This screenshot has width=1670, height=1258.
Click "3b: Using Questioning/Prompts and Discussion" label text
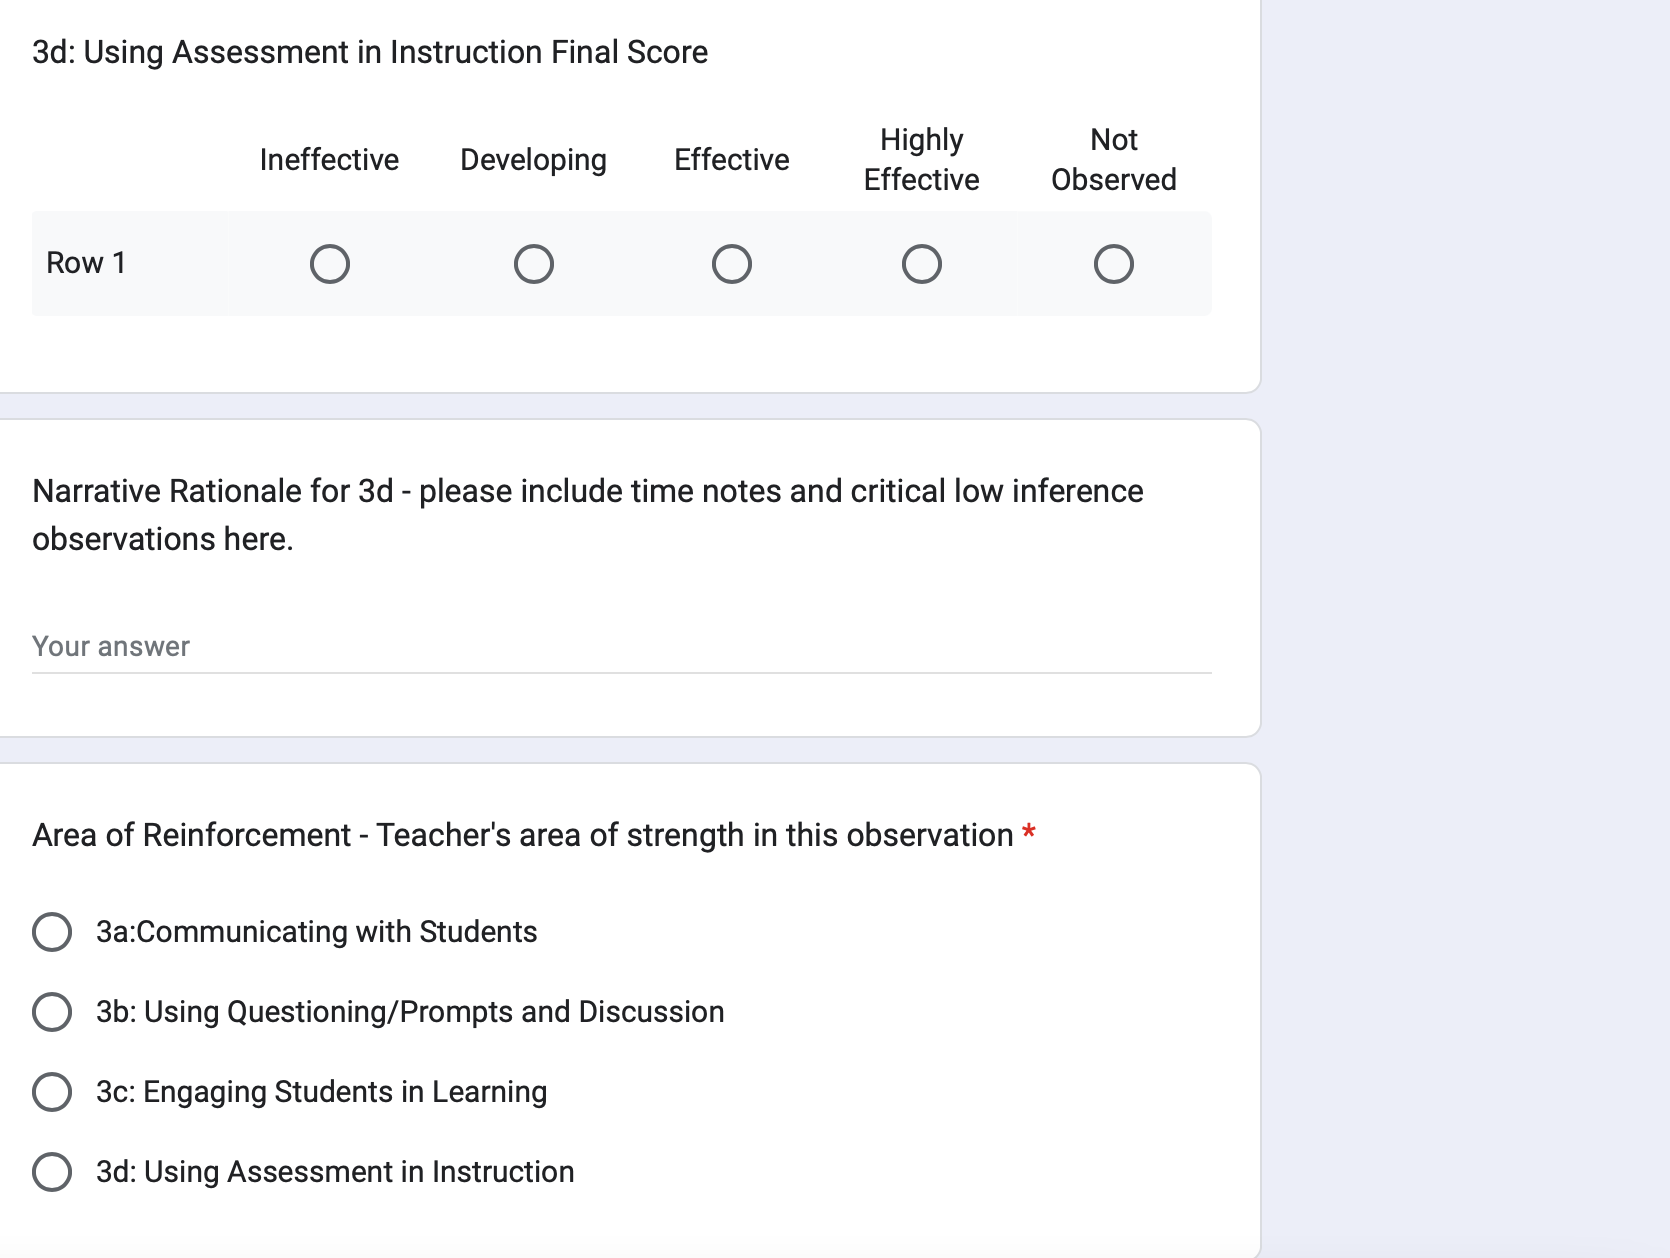pos(410,1012)
